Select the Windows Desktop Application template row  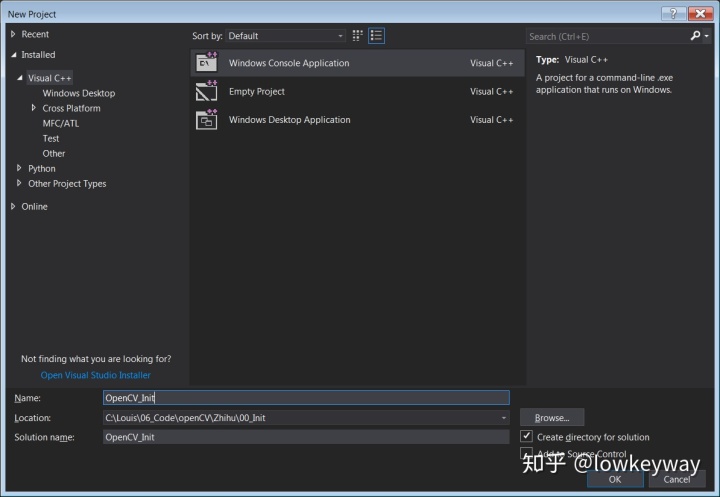[357, 119]
